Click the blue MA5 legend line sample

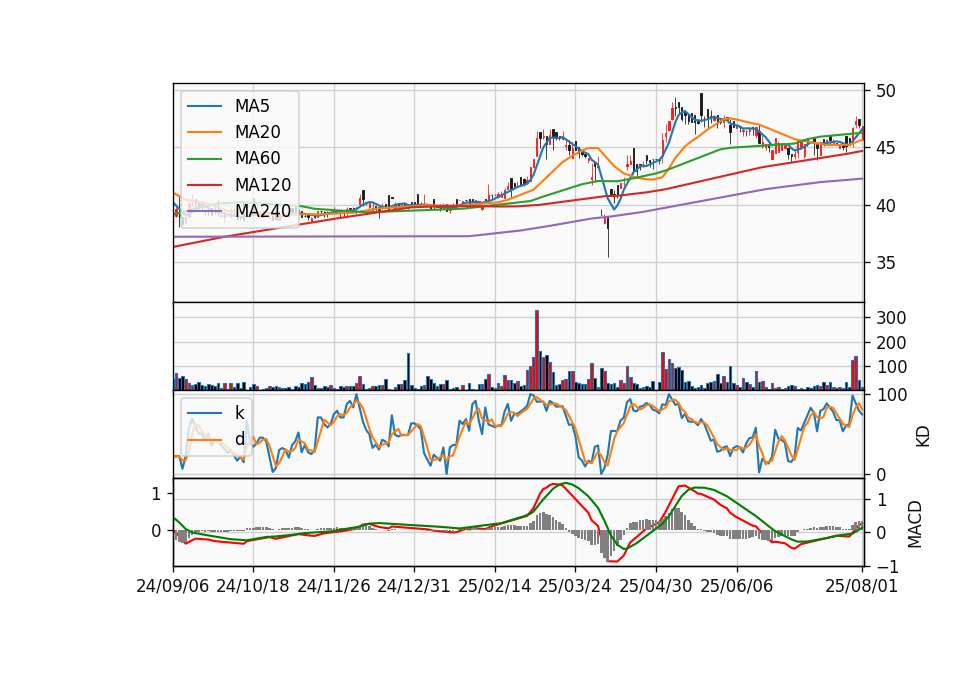point(204,107)
